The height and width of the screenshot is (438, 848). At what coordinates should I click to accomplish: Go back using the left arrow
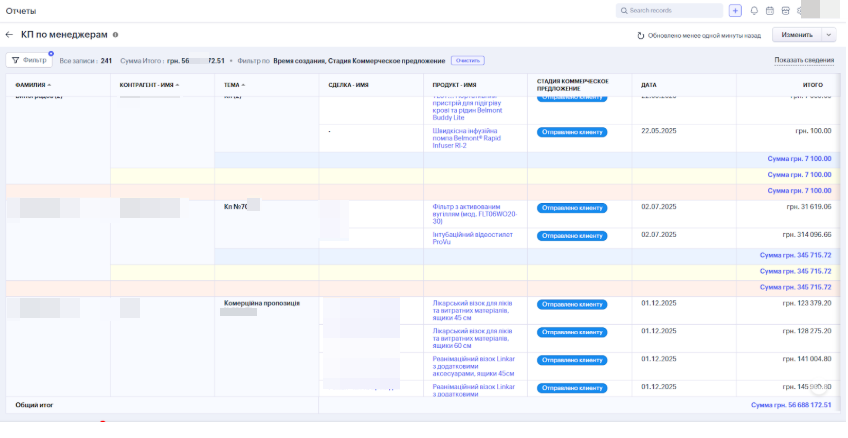9,35
